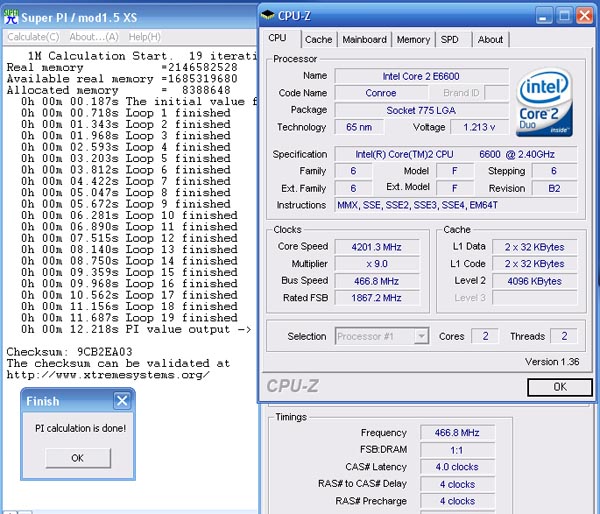Switch to the About tab in CPU-Z

pos(490,39)
